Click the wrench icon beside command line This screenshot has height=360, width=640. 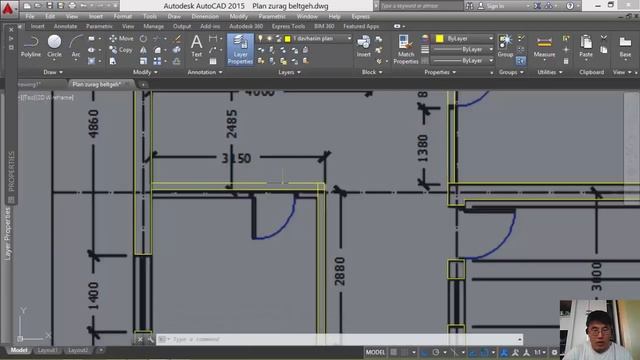click(x=151, y=339)
